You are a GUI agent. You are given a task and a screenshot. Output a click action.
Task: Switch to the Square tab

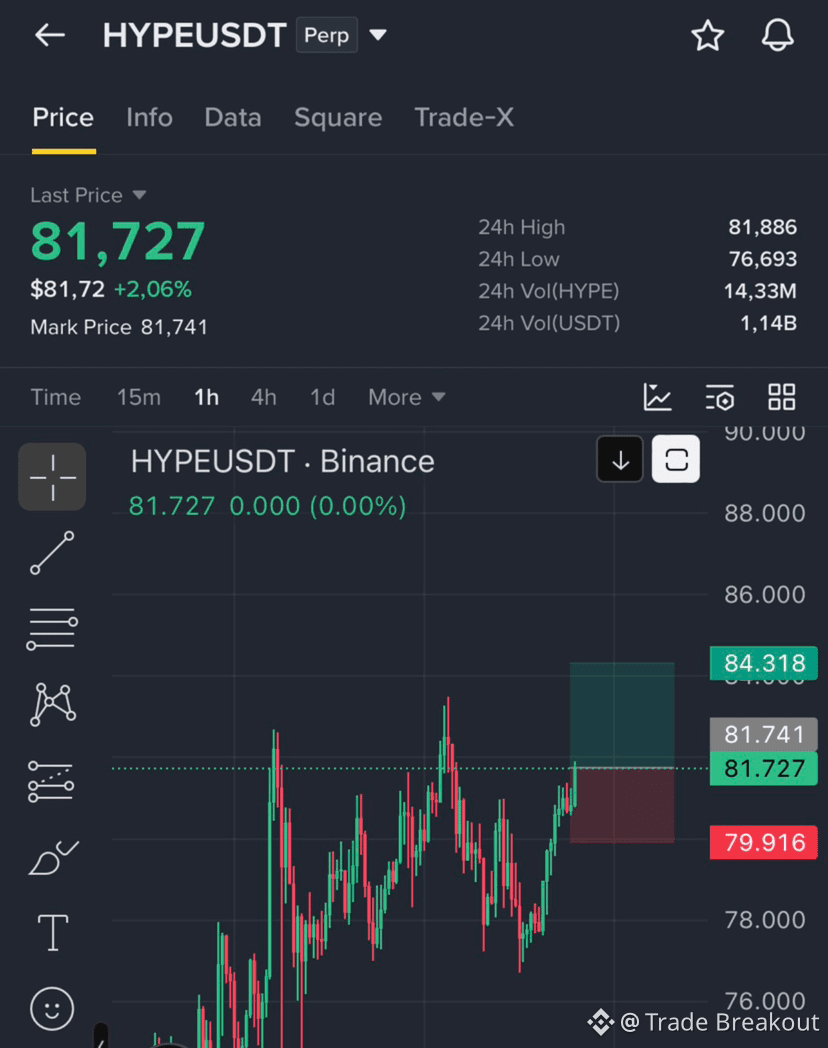pyautogui.click(x=338, y=118)
